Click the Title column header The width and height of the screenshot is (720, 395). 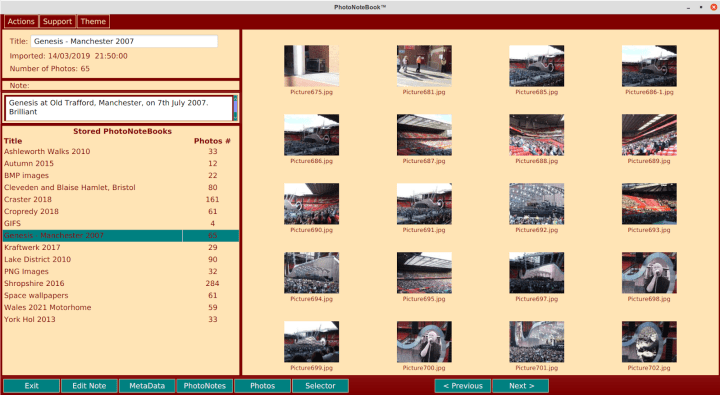[13, 141]
